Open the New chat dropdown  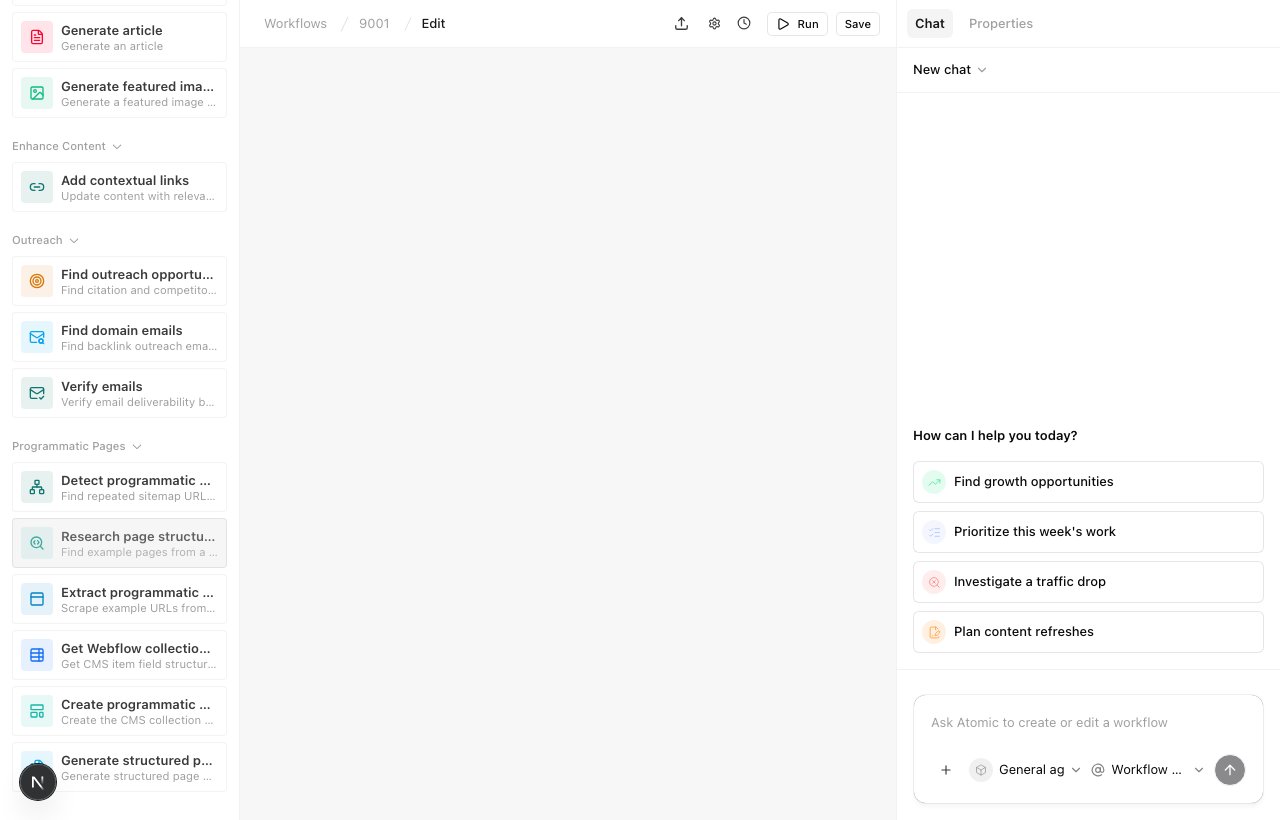pos(950,70)
